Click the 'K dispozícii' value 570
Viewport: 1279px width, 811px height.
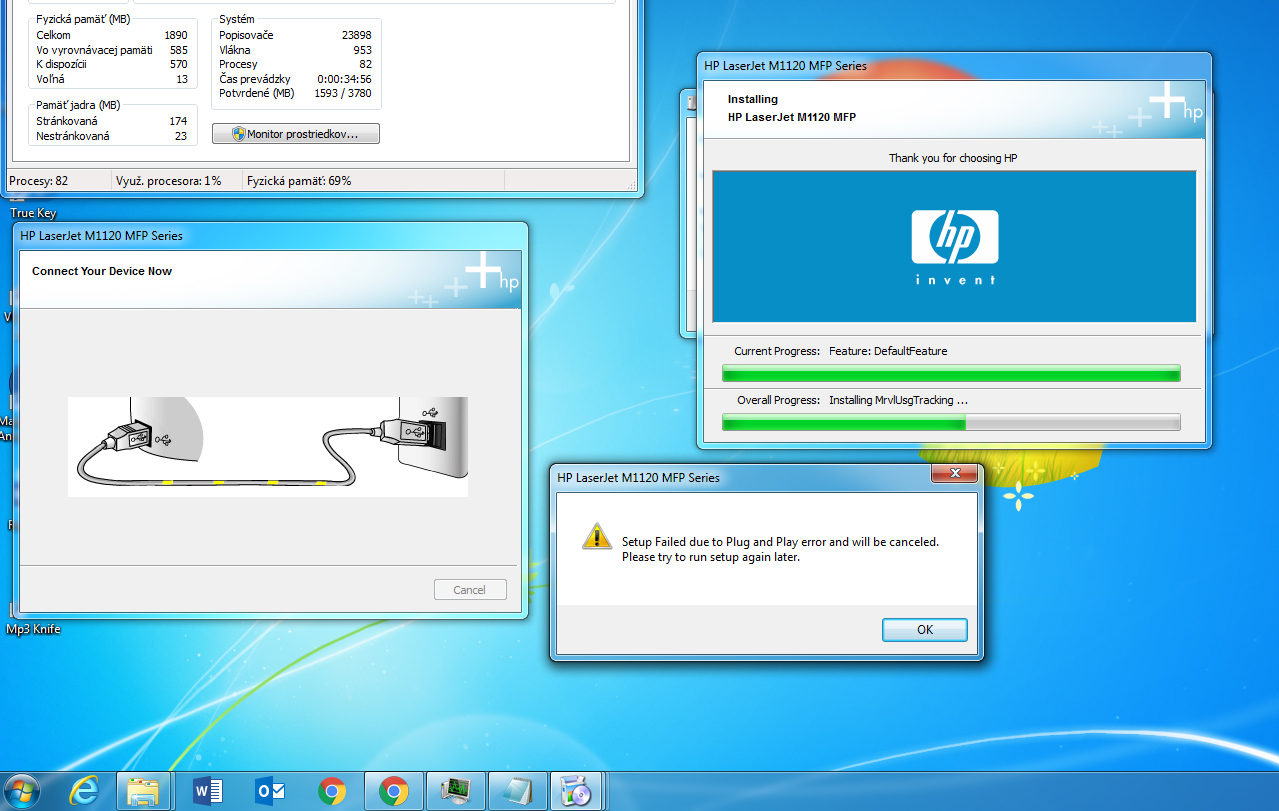point(179,64)
